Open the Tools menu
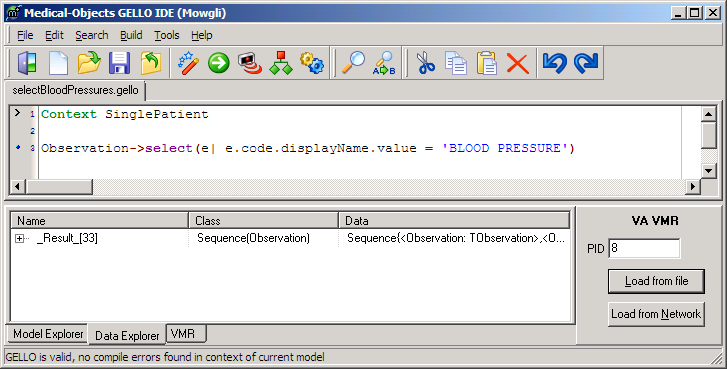727x369 pixels. pyautogui.click(x=167, y=35)
